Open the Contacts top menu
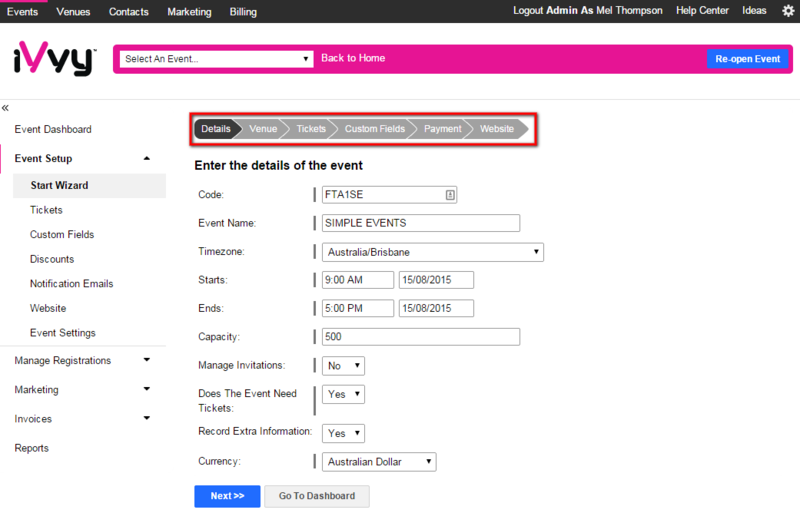Image resolution: width=800 pixels, height=513 pixels. tap(129, 12)
